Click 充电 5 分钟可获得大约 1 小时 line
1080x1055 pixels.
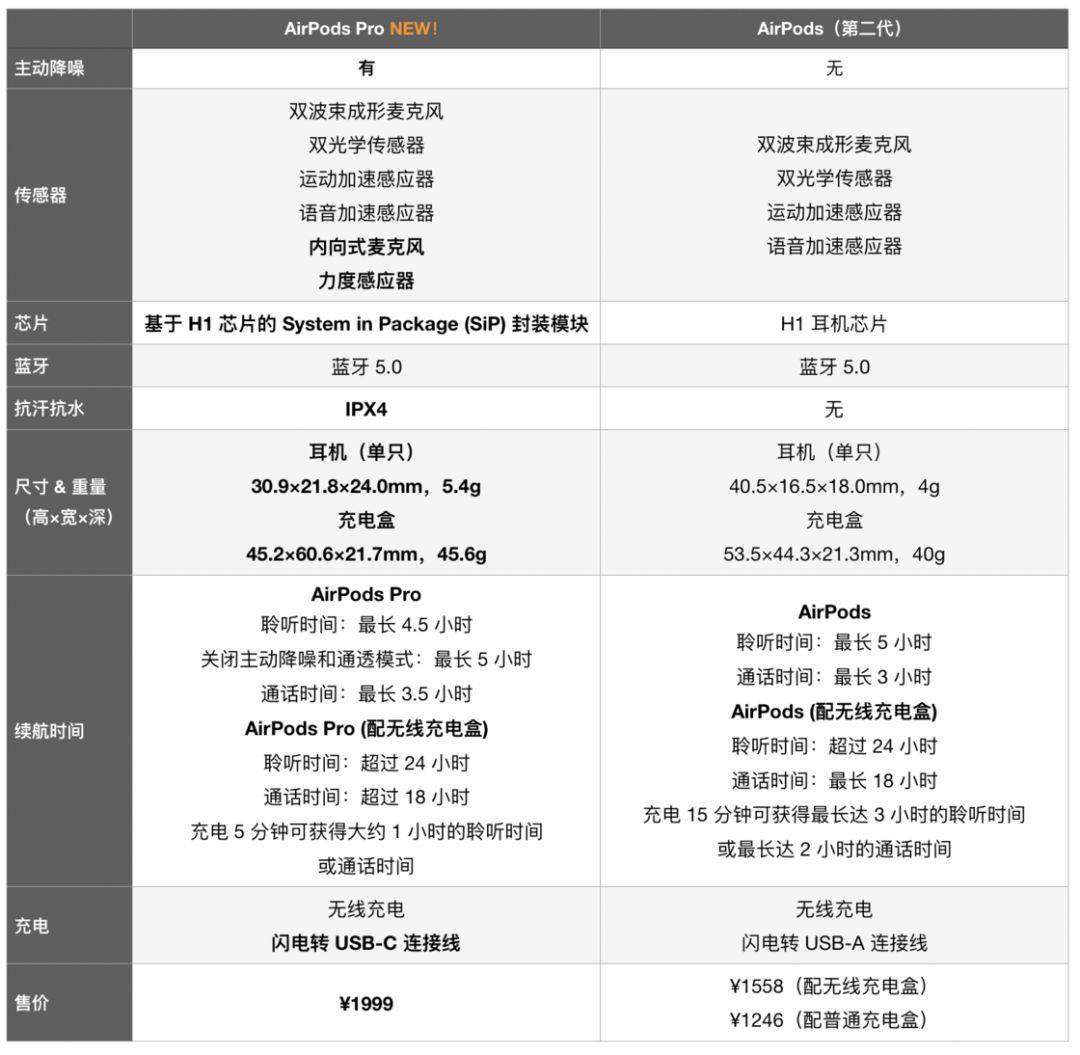366,831
